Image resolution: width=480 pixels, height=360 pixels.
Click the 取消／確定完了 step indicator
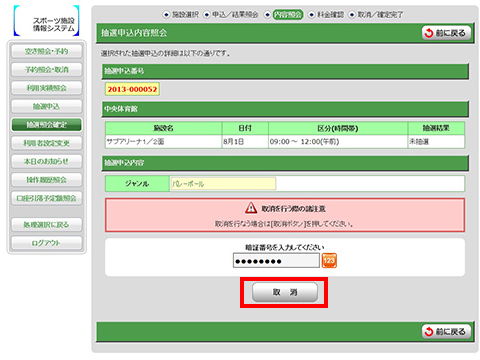[x=376, y=15]
